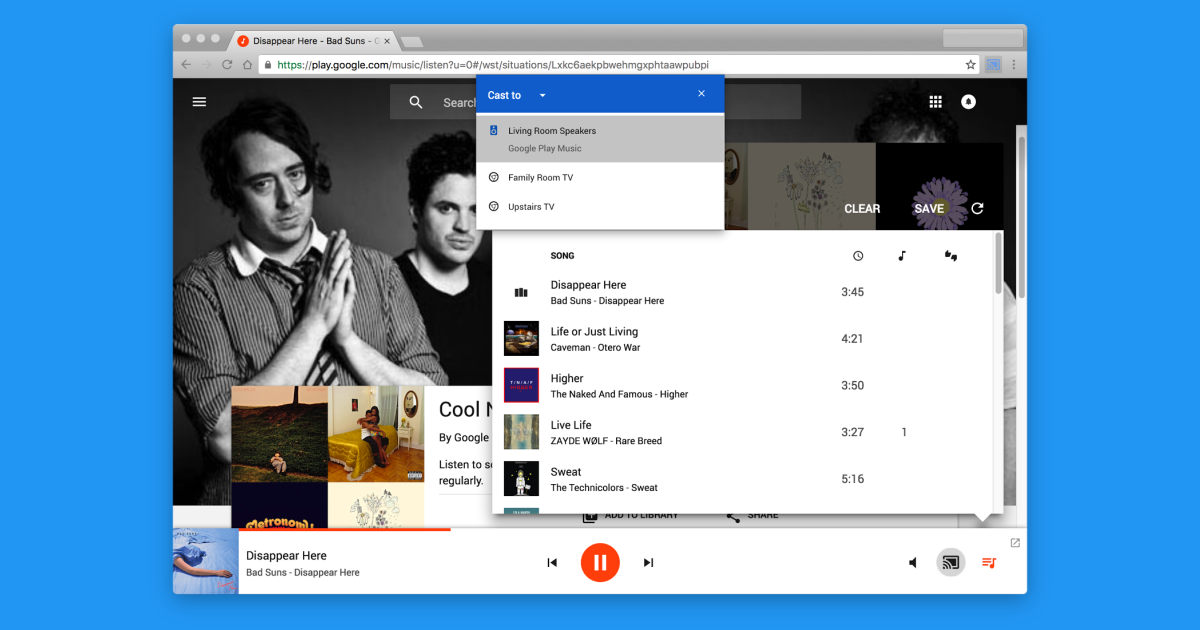Click the Life or Just Living album art
The image size is (1200, 630).
point(521,338)
